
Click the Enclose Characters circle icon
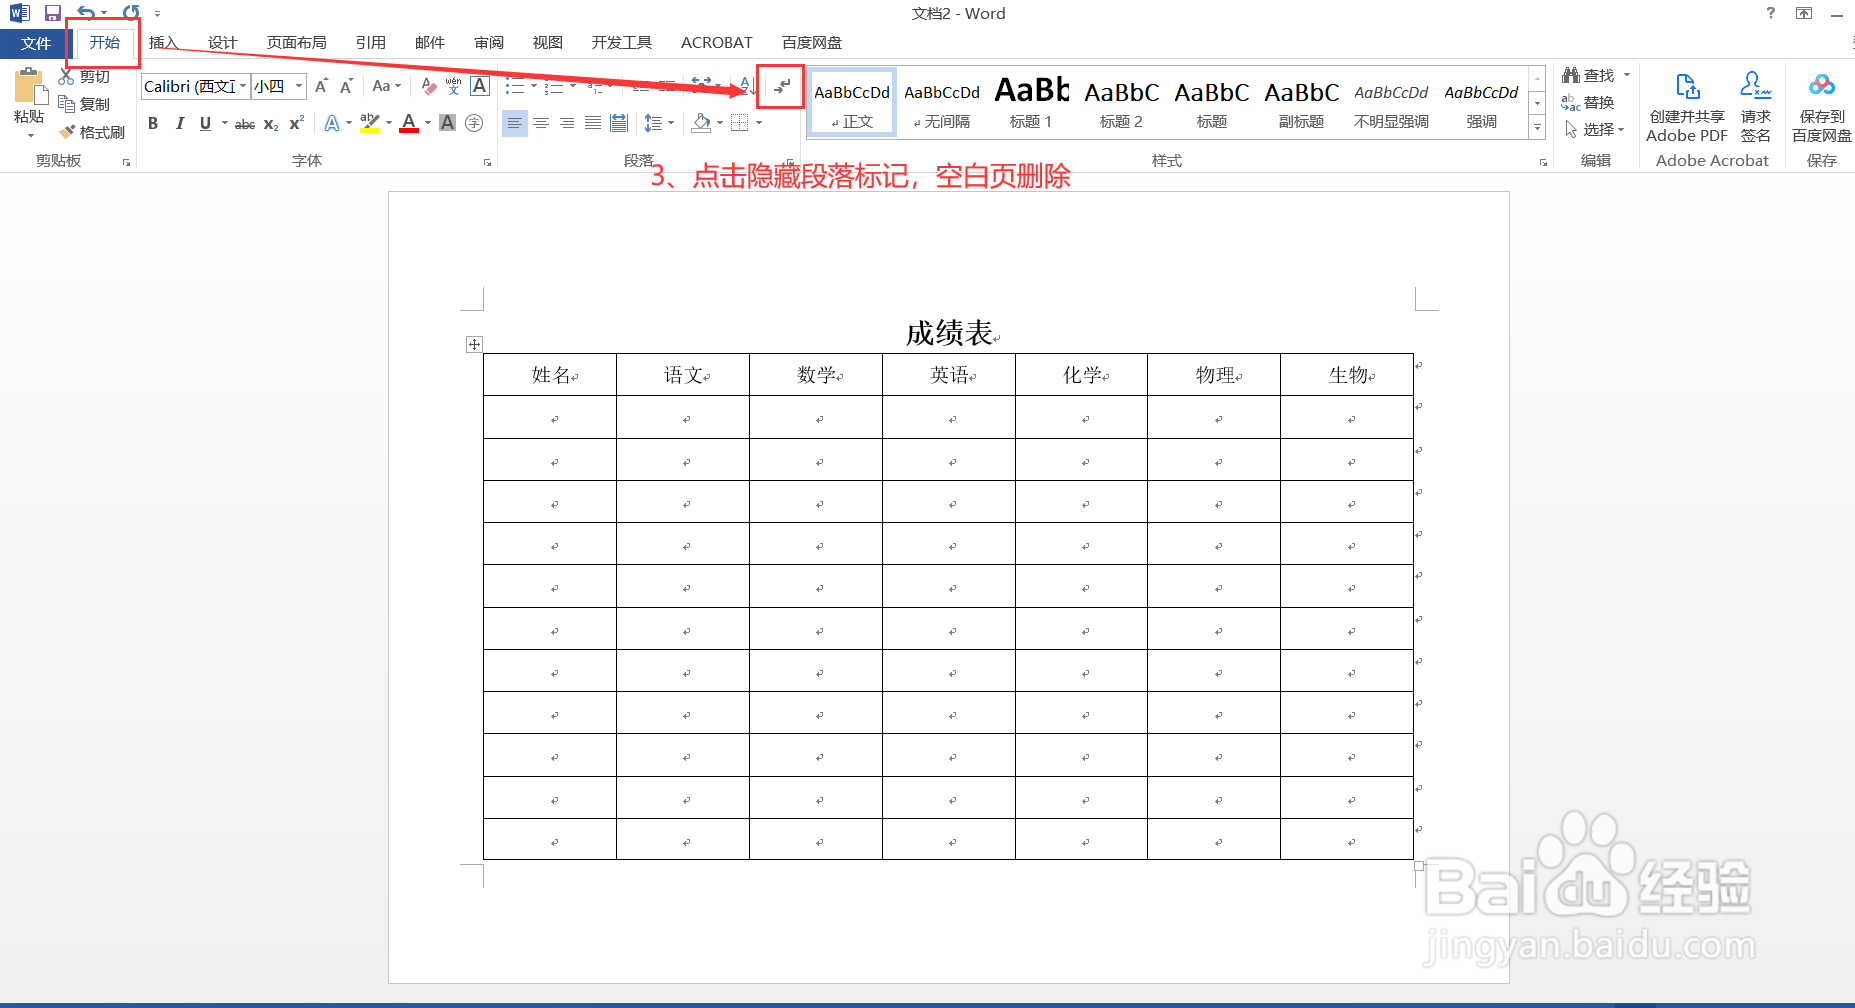(474, 123)
